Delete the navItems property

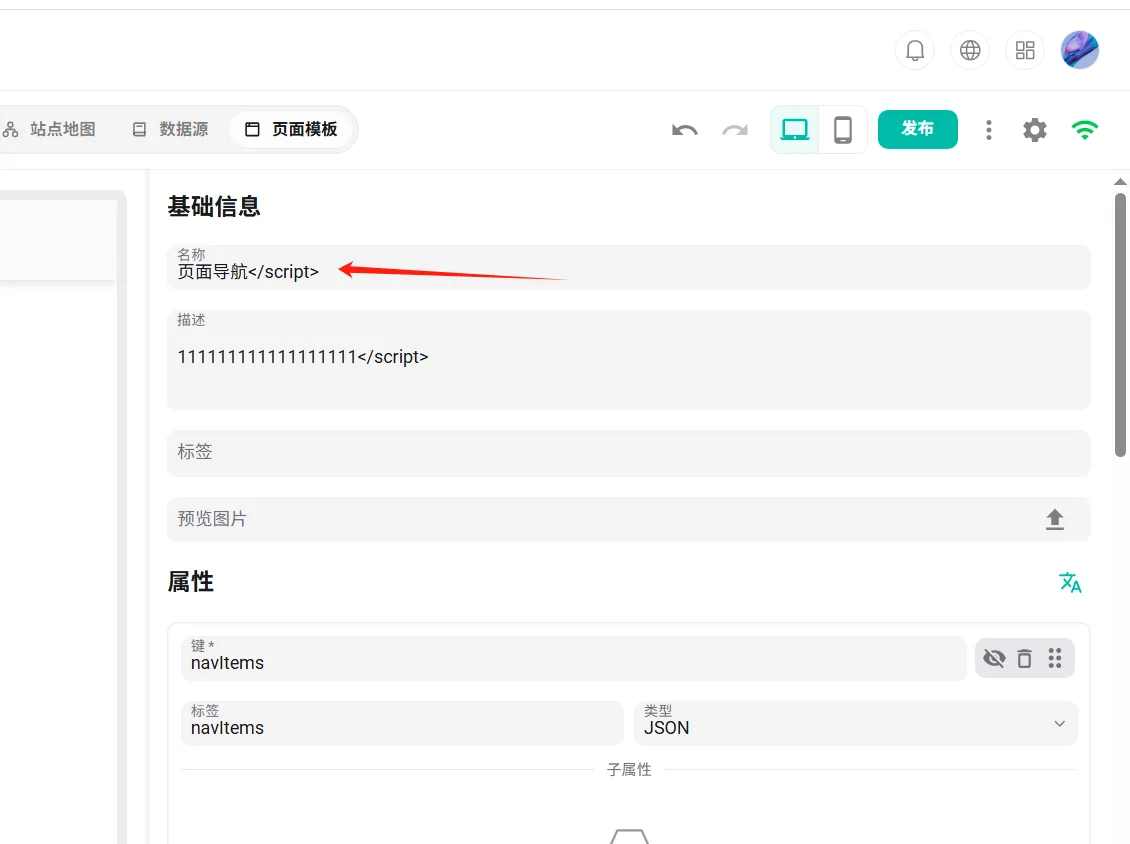pyautogui.click(x=1024, y=658)
